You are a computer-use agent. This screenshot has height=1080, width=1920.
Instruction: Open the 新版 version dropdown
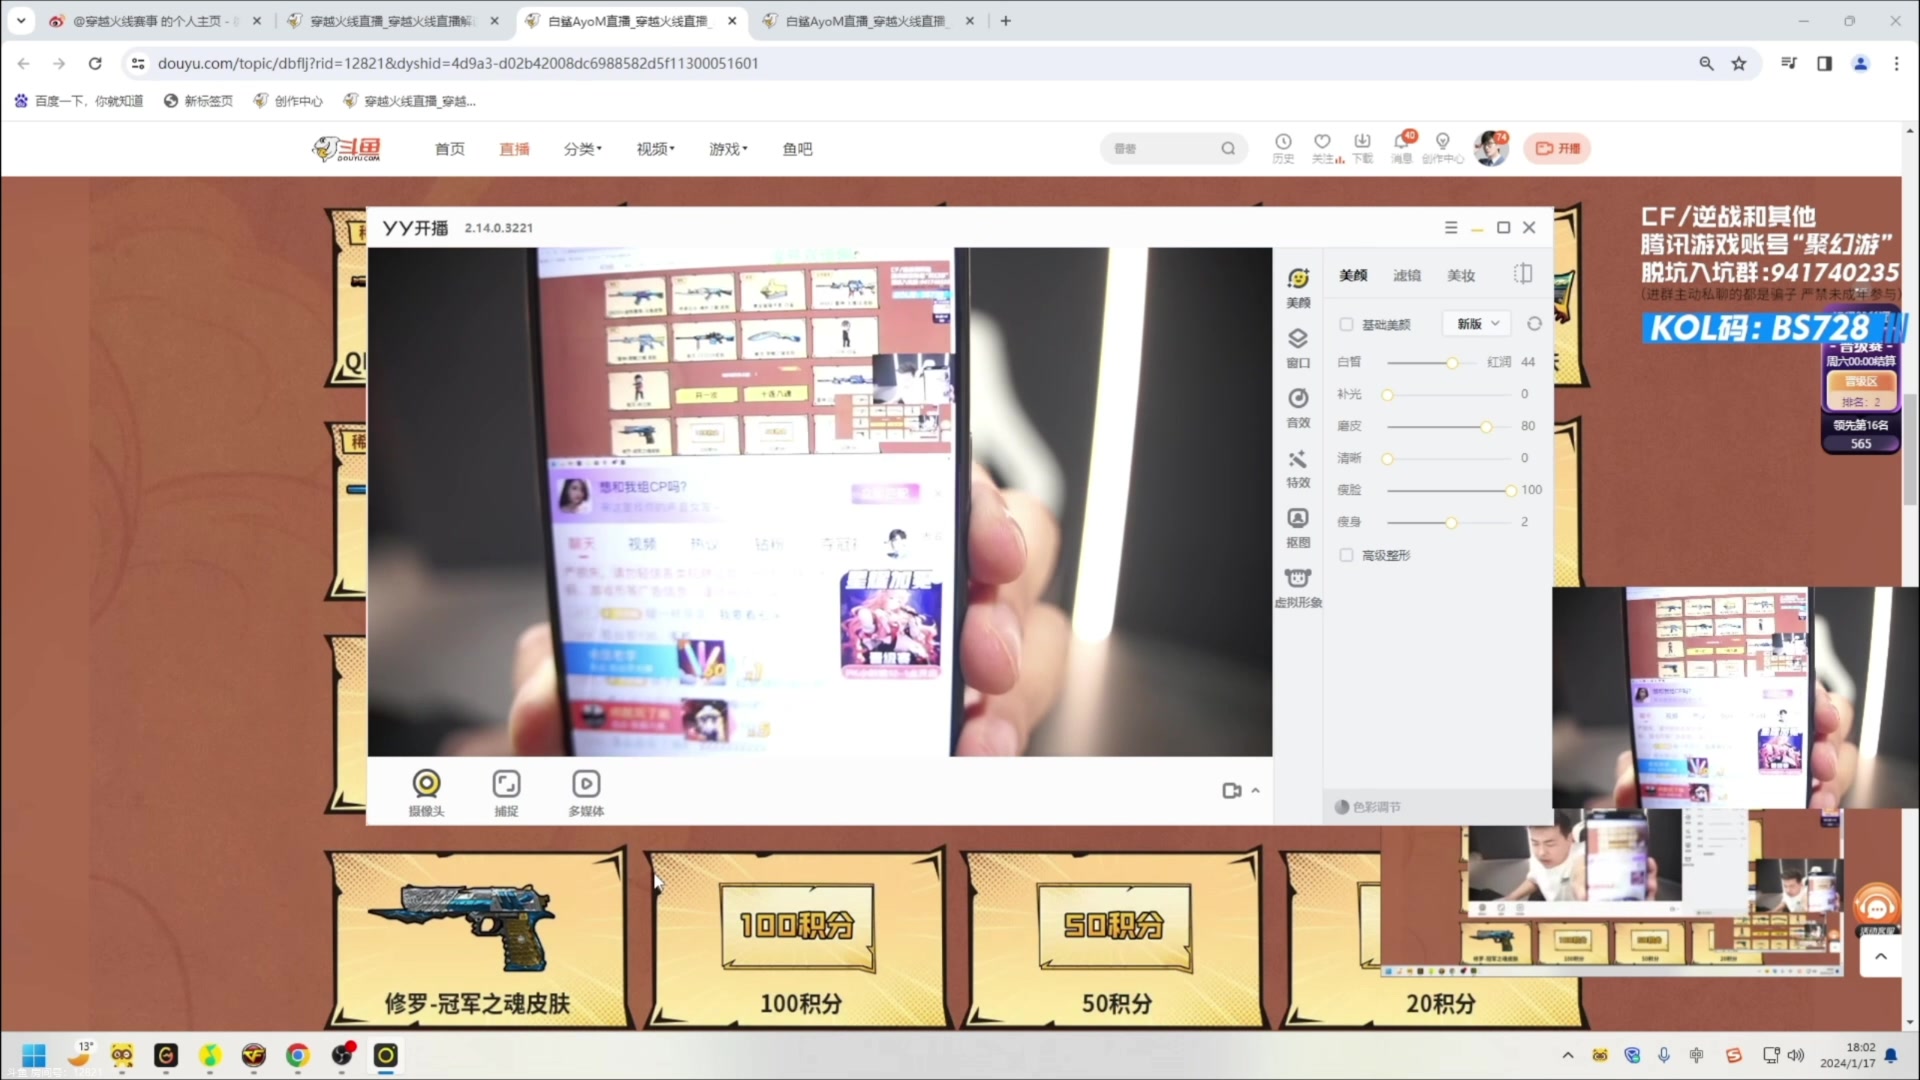click(x=1477, y=324)
